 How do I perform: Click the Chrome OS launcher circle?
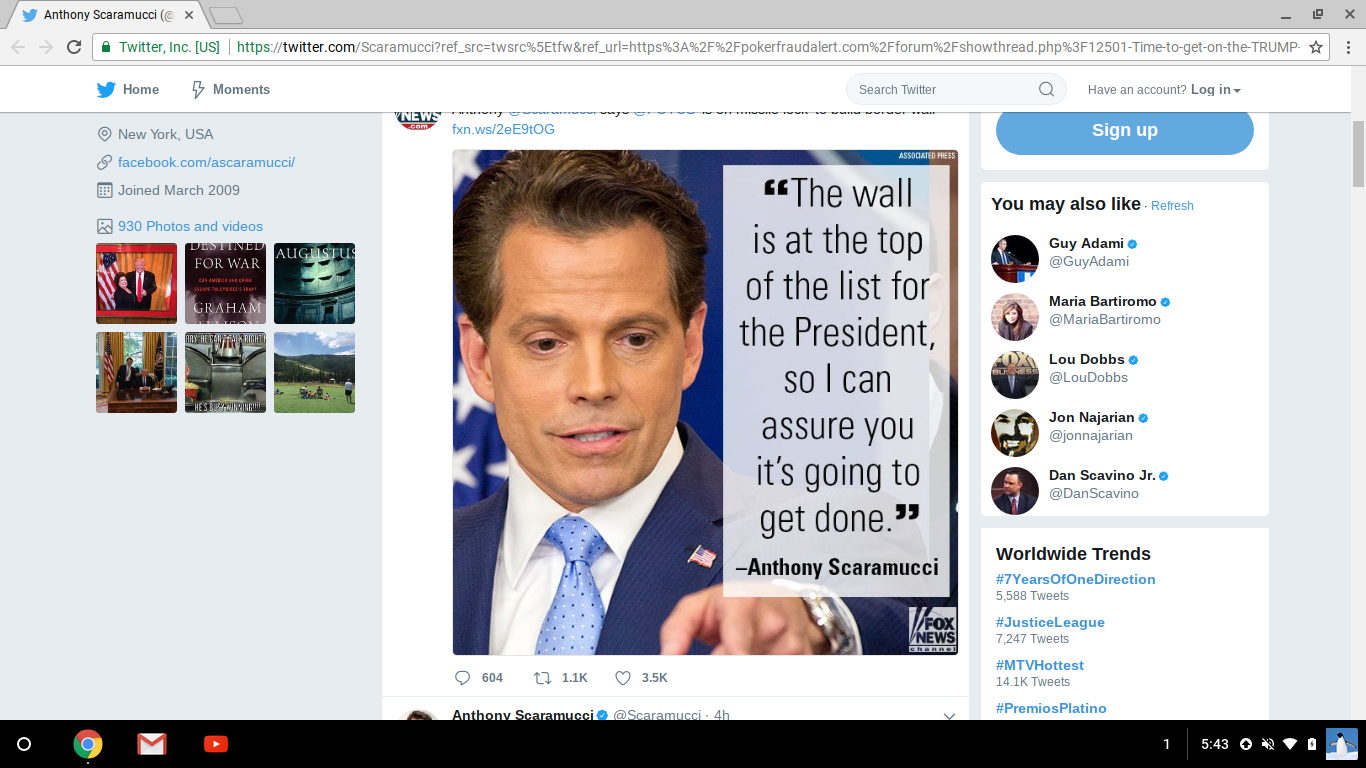click(x=25, y=744)
